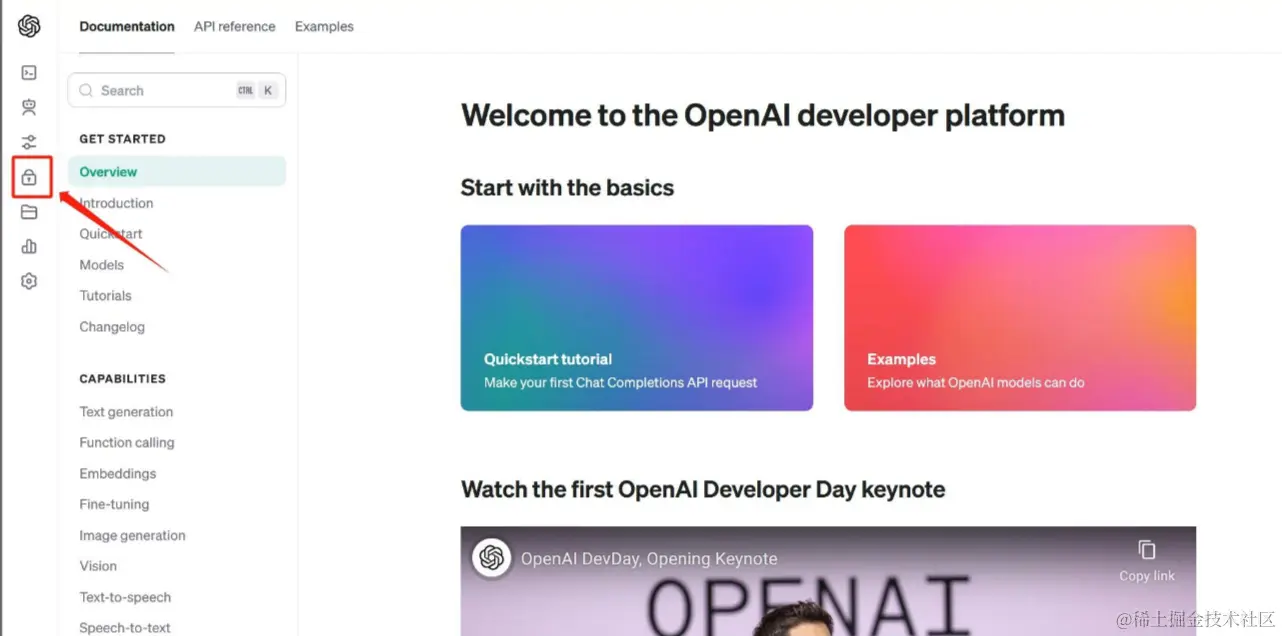Screen dimensions: 1282x636
Task: Open the Changelog sidebar link
Action: tap(112, 327)
